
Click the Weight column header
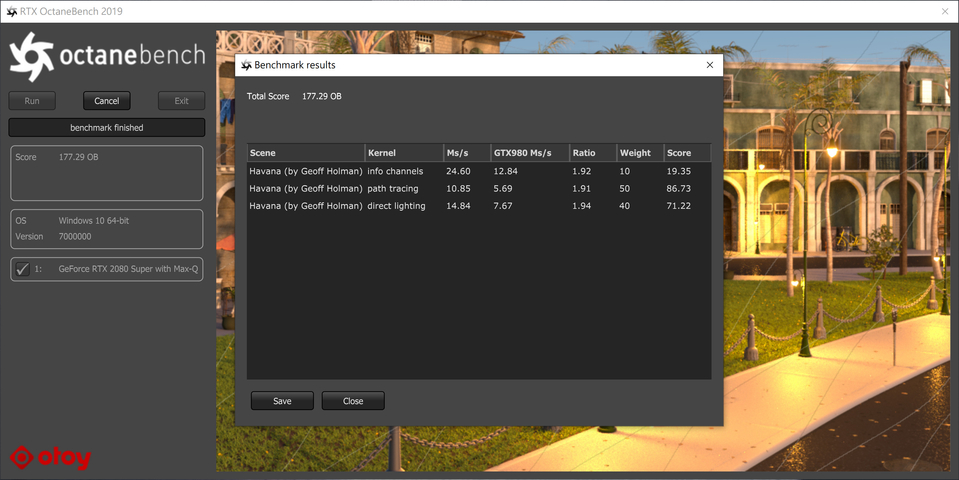point(640,153)
